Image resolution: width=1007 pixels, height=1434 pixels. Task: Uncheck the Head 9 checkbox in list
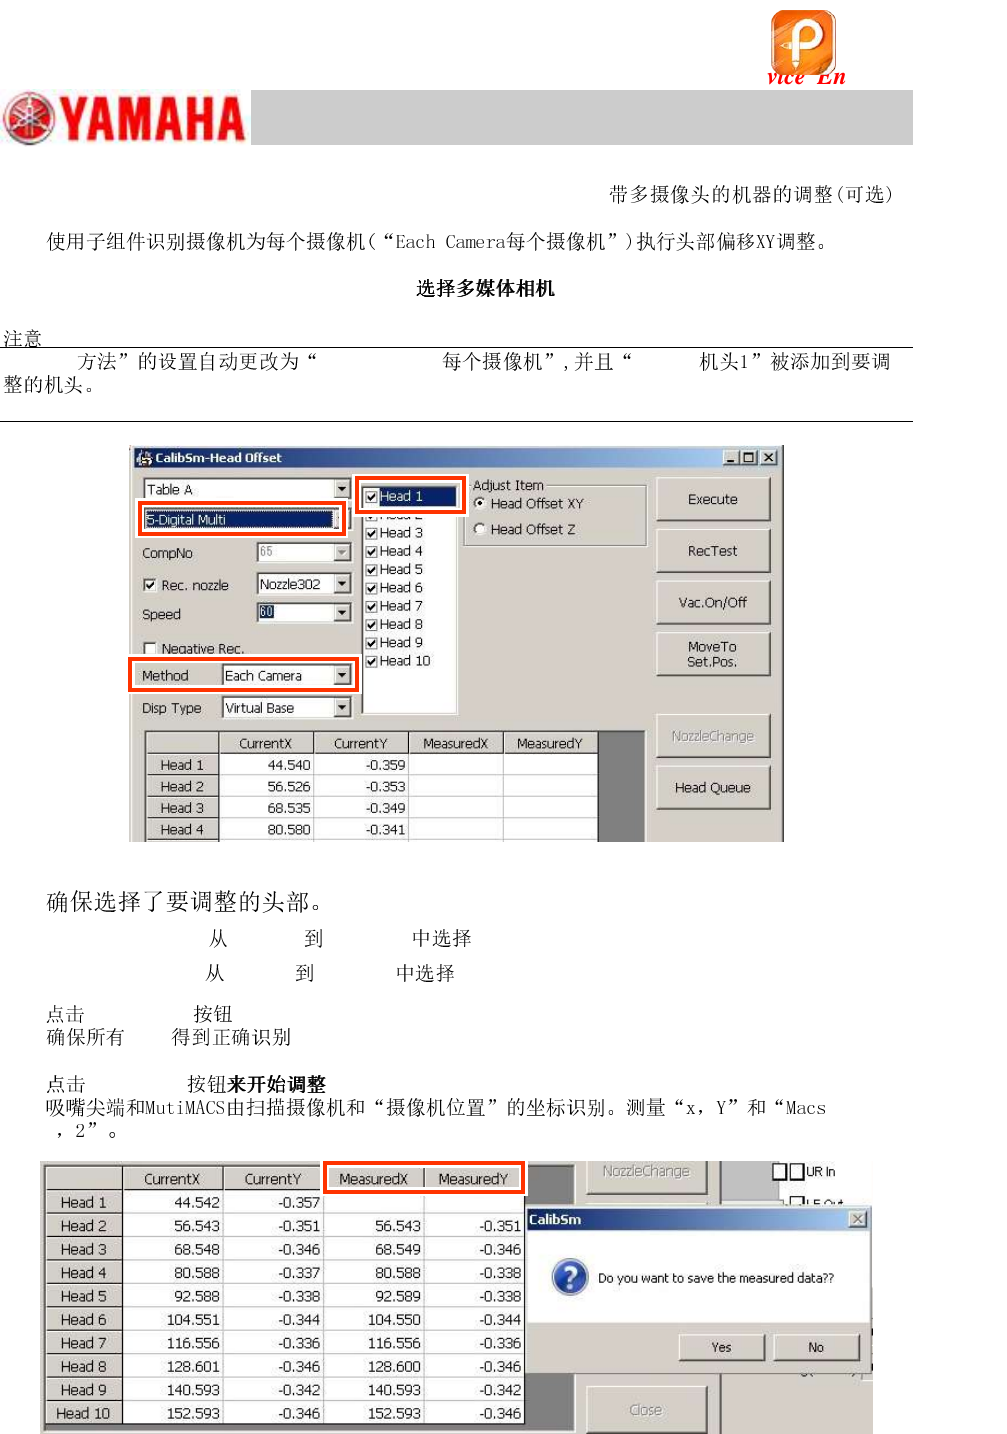pyautogui.click(x=372, y=643)
